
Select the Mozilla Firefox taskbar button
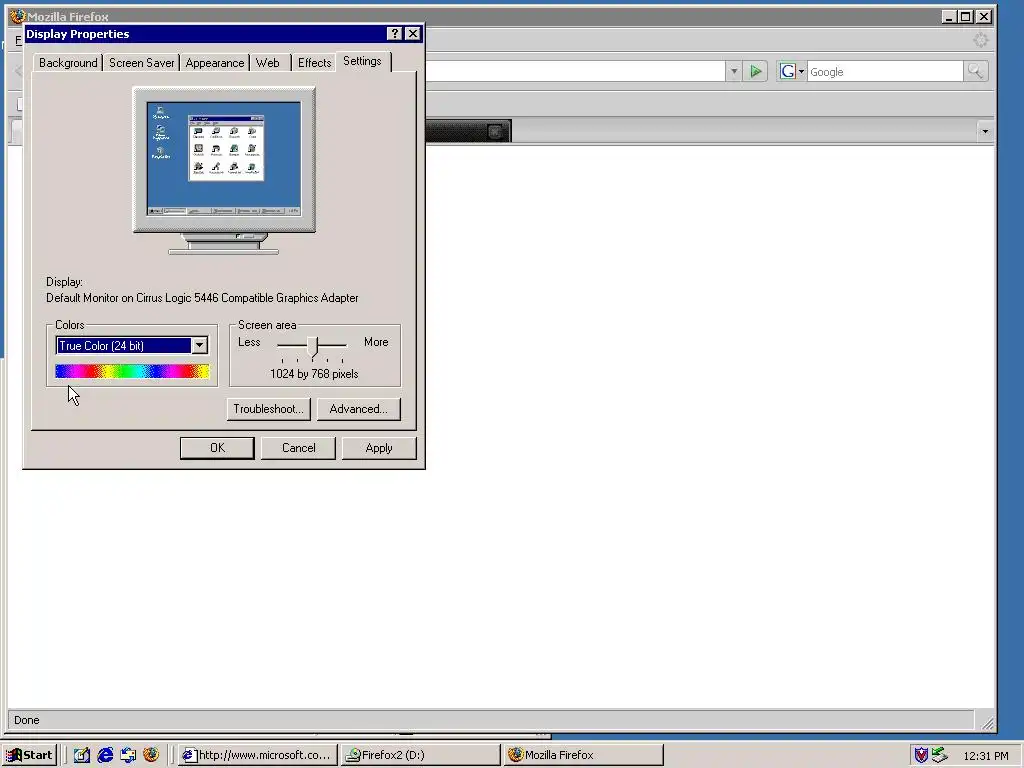coord(584,755)
